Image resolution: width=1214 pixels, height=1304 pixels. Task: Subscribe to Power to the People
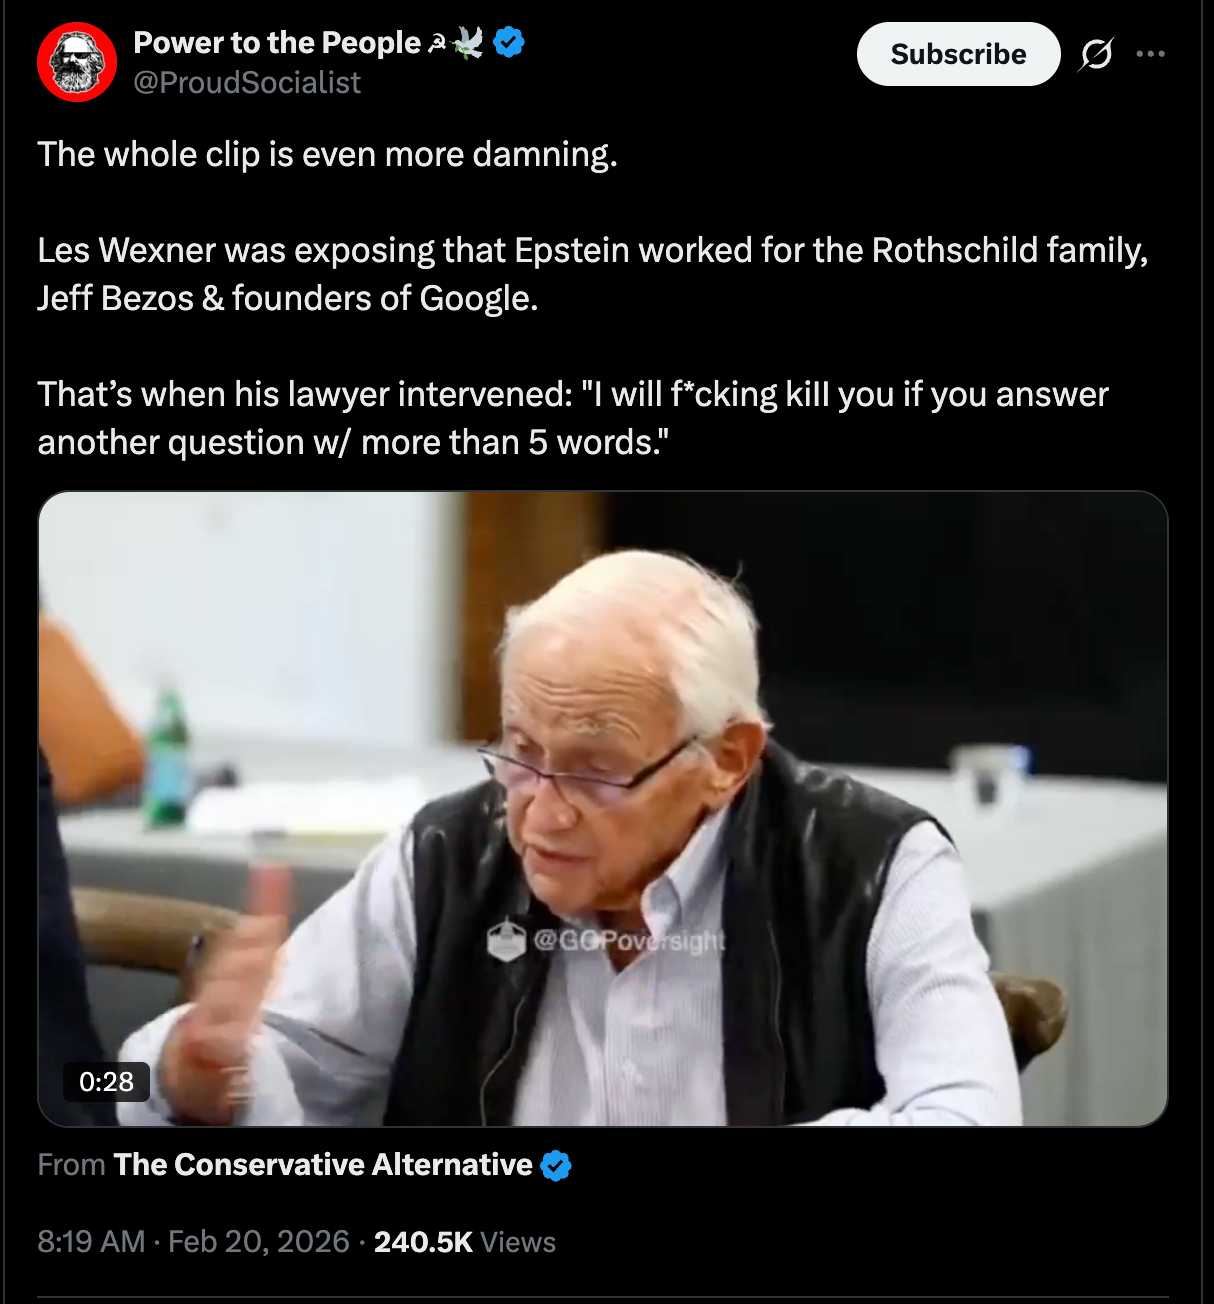pos(958,54)
